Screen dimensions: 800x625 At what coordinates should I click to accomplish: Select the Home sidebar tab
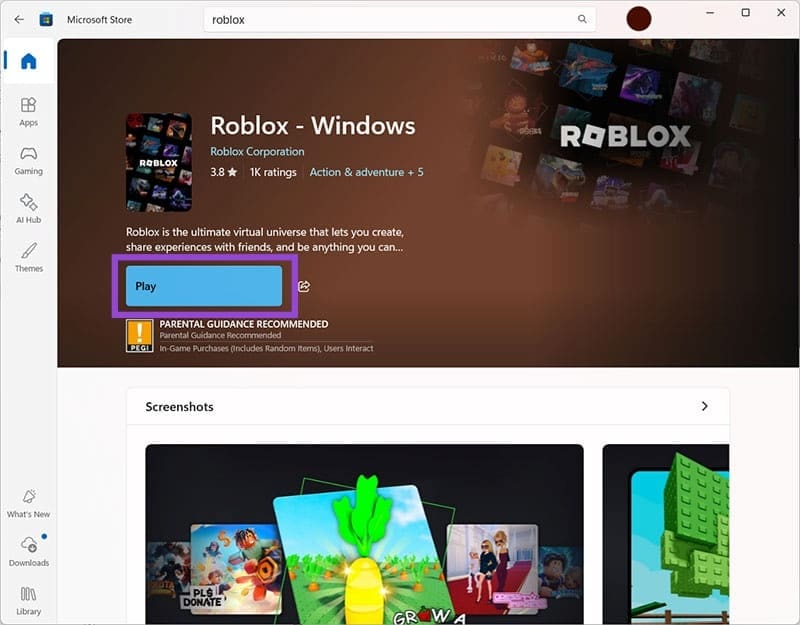27,60
